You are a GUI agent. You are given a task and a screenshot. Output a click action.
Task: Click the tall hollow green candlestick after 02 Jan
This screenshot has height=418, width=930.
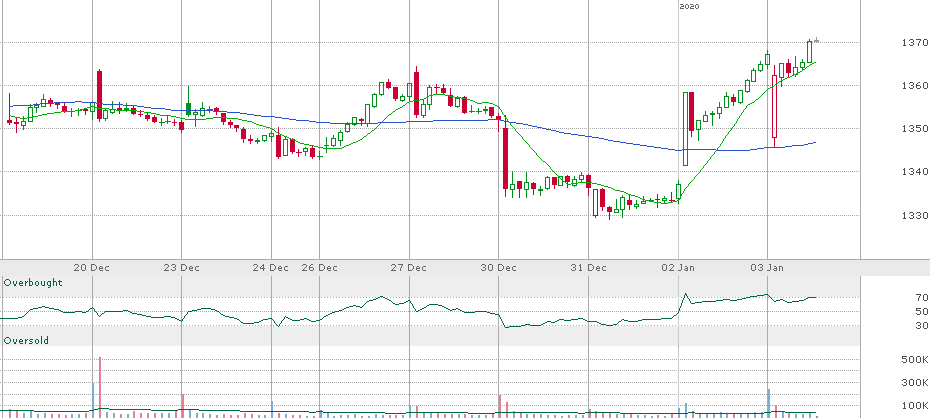(x=686, y=129)
